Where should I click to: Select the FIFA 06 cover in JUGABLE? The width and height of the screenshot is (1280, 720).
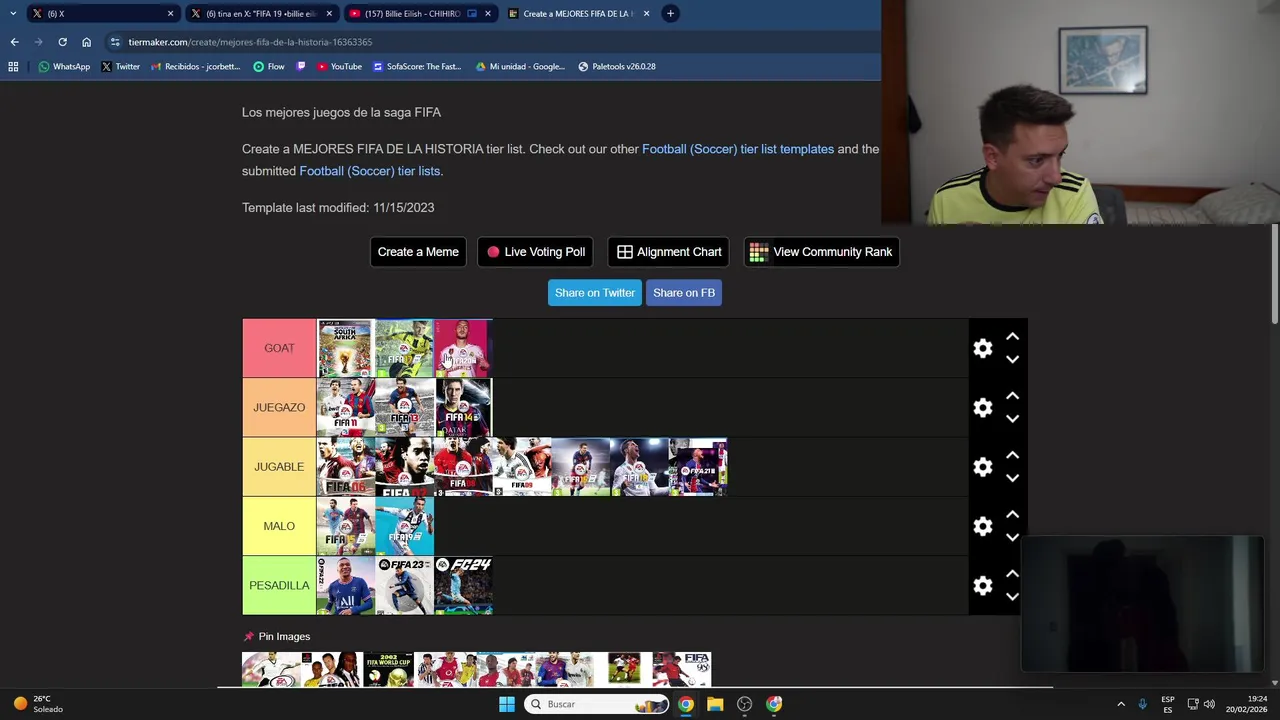[345, 467]
